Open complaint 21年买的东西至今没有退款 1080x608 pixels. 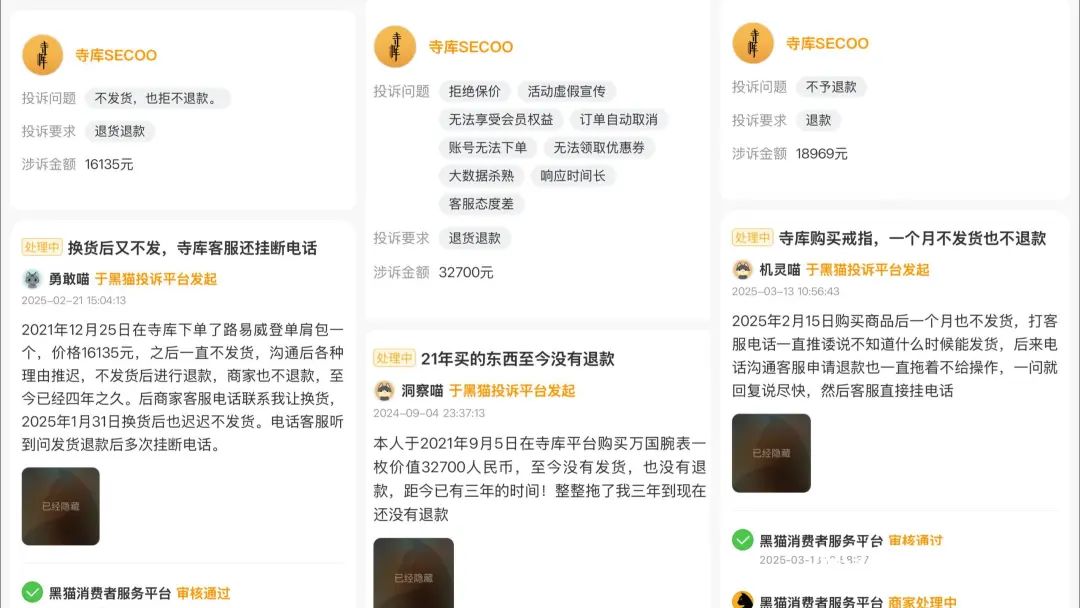click(517, 359)
